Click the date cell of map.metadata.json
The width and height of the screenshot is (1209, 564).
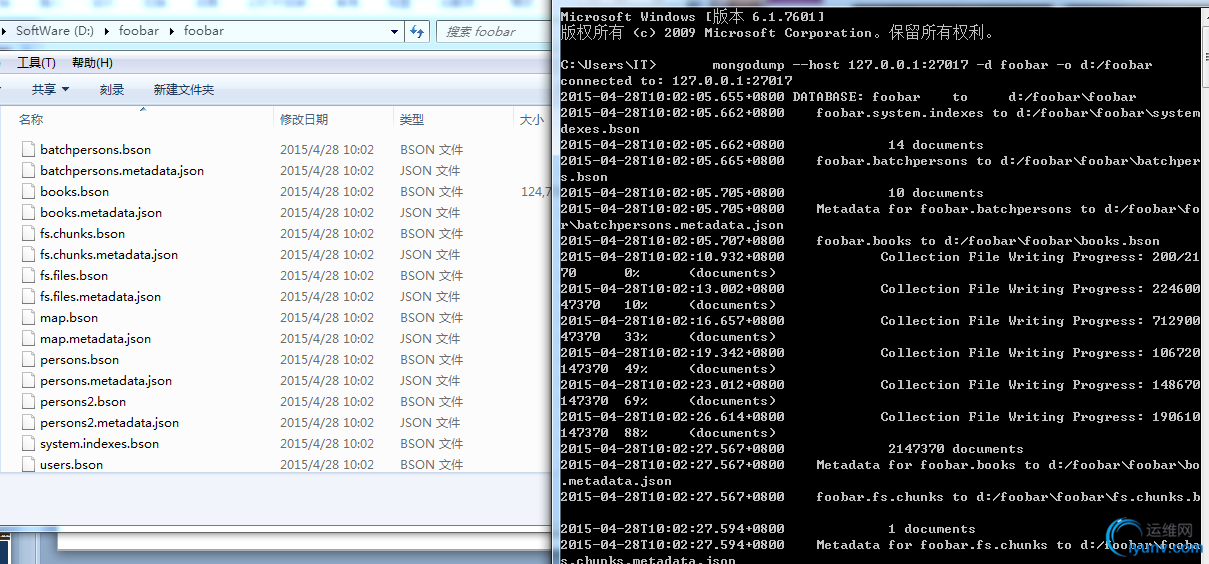[327, 338]
